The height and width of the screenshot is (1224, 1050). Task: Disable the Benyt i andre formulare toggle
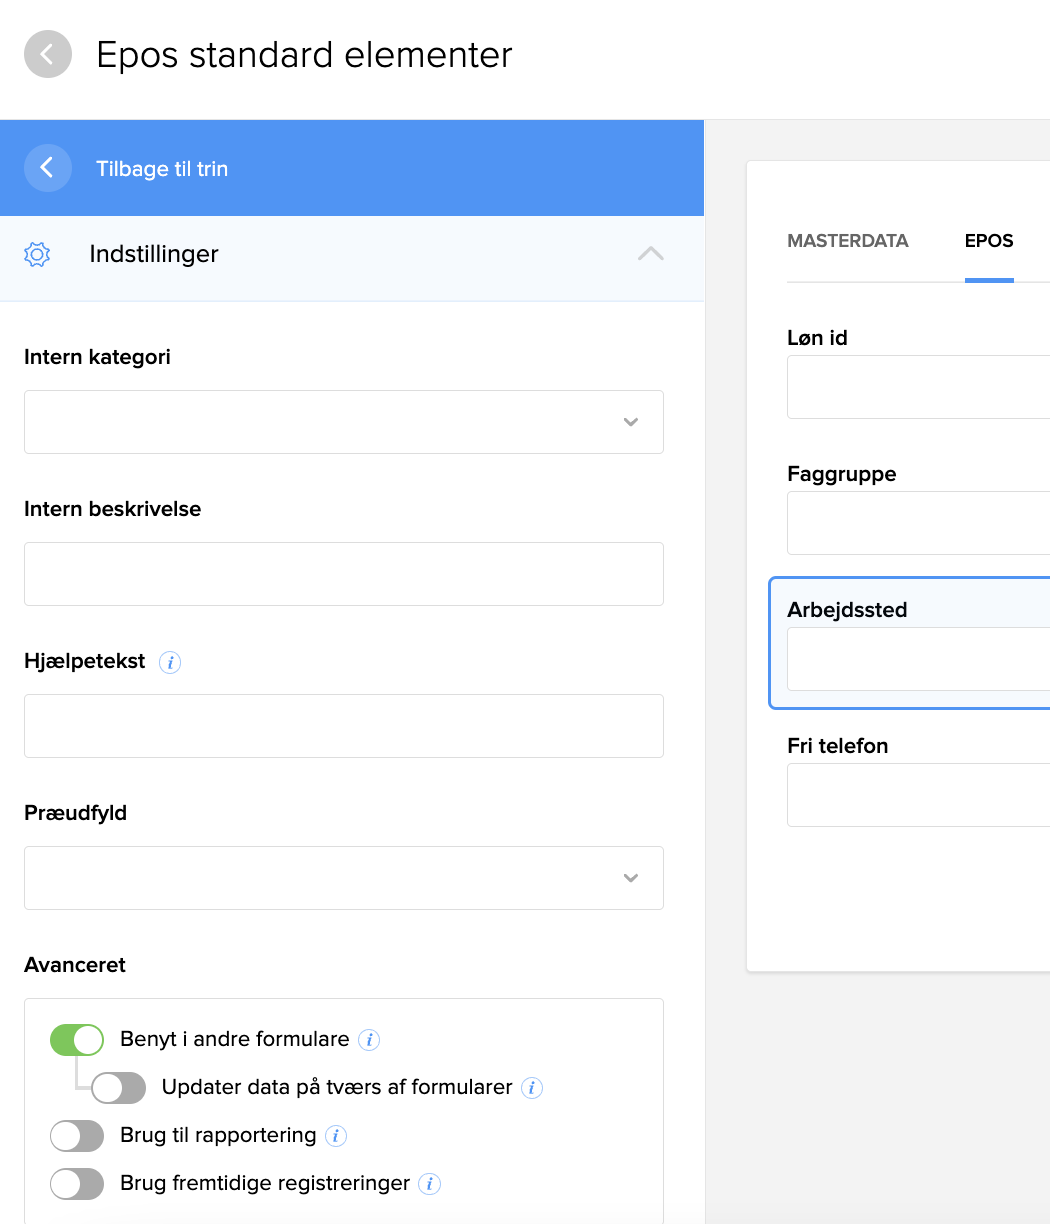[x=77, y=1040]
